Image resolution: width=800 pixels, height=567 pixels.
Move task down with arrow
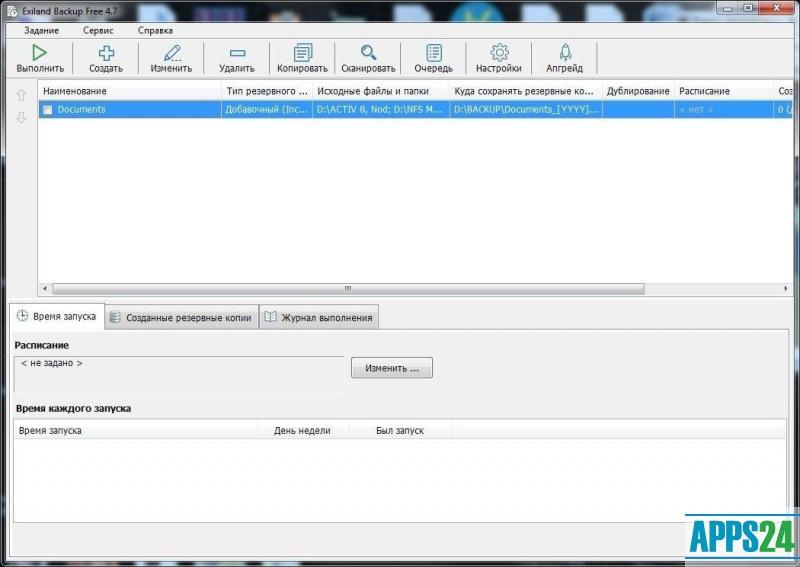tap(21, 117)
